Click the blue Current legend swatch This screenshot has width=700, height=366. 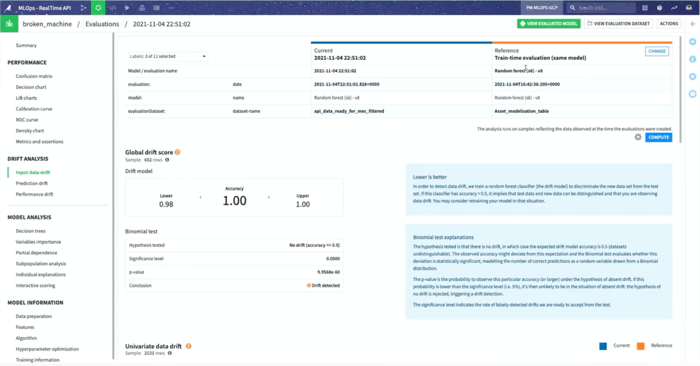603,346
